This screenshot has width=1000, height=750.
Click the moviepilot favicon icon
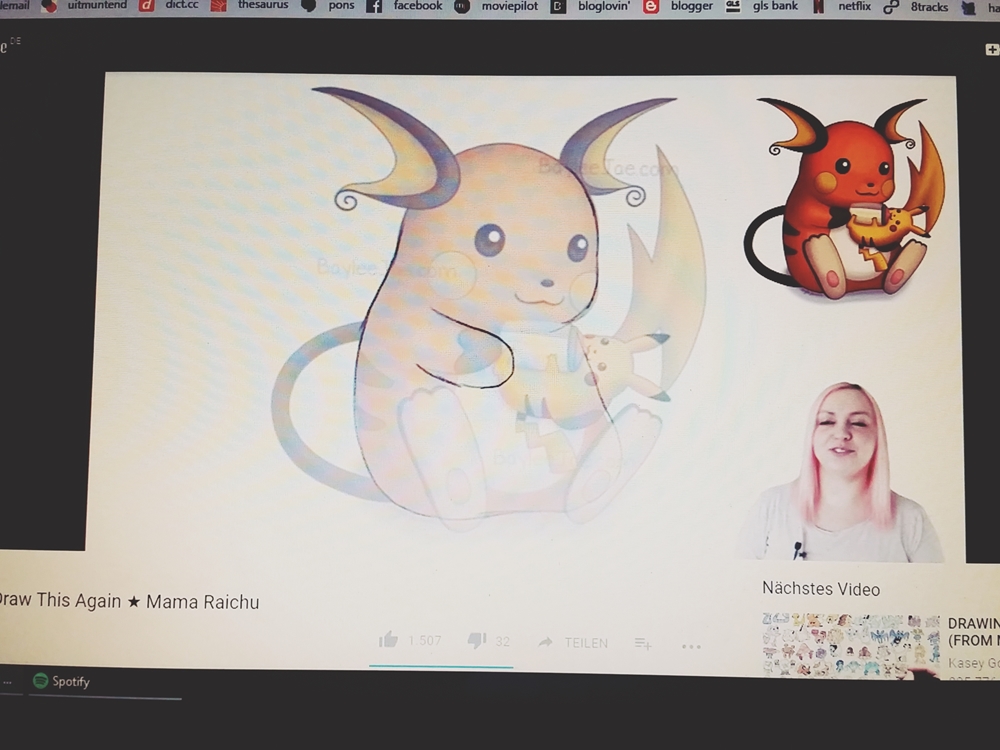point(462,7)
